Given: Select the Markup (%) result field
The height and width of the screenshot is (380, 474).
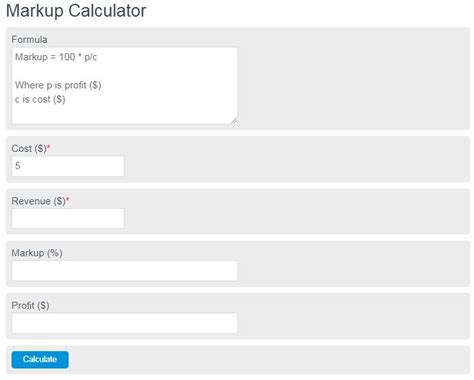Looking at the screenshot, I should click(124, 271).
